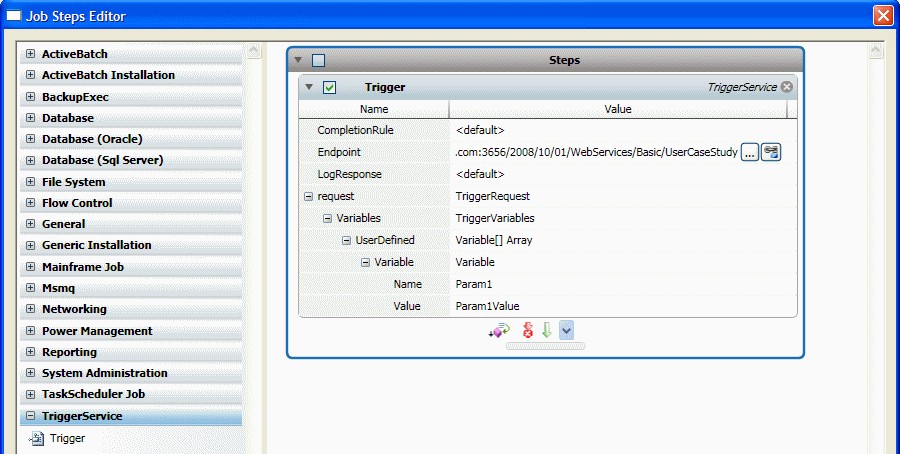Click the horizontal slider bar below step icons
This screenshot has height=454, width=900.
(545, 346)
